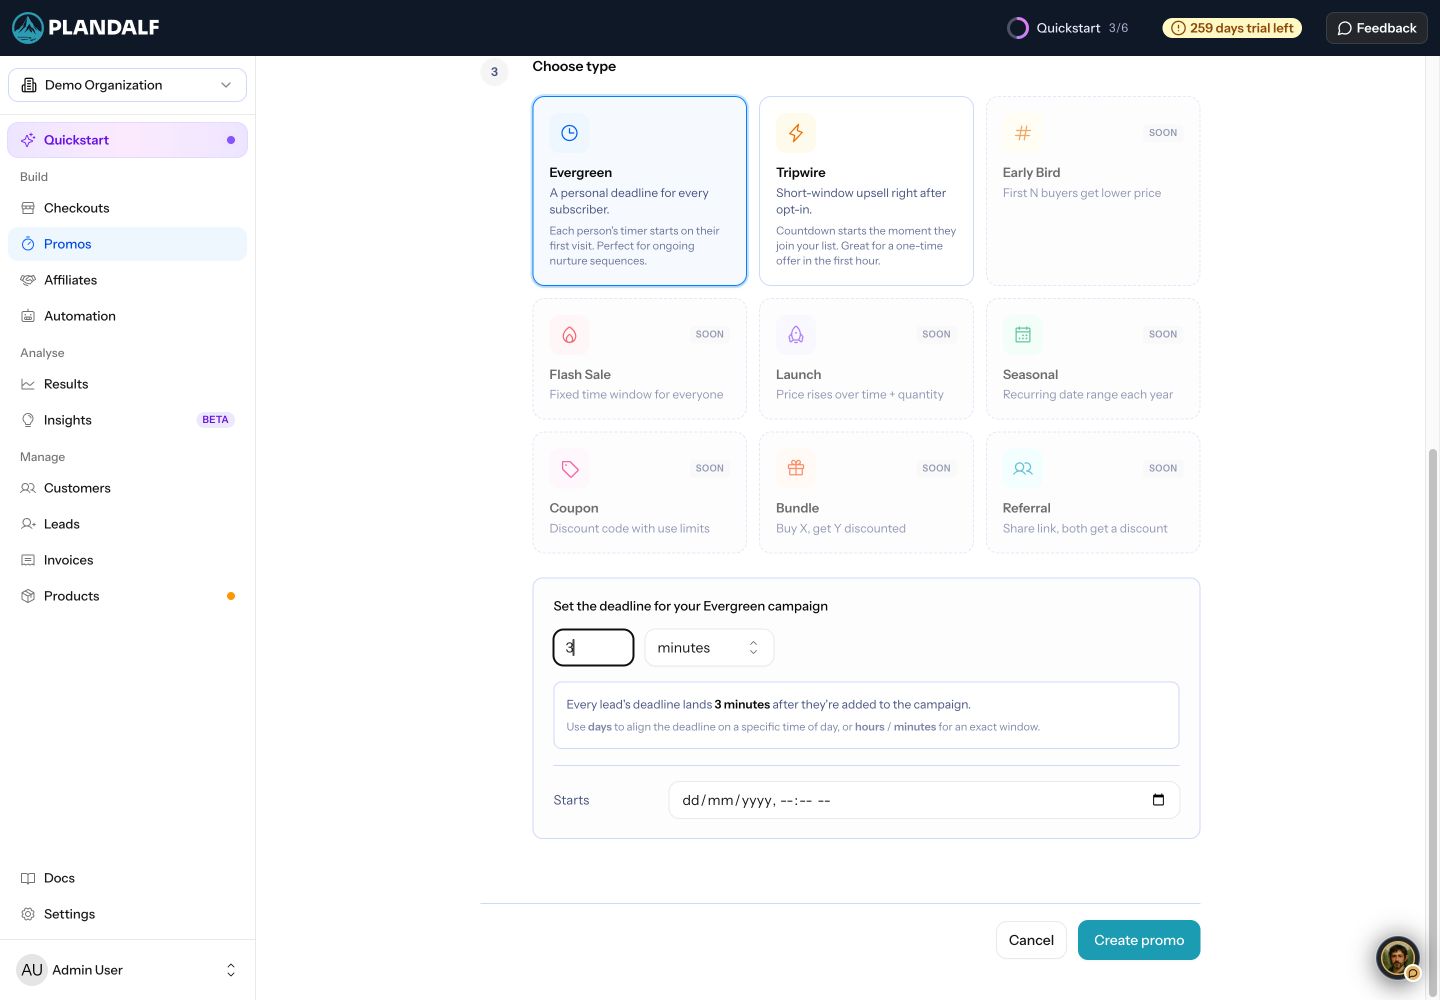
Task: Click the Bundle gift icon
Action: (796, 469)
